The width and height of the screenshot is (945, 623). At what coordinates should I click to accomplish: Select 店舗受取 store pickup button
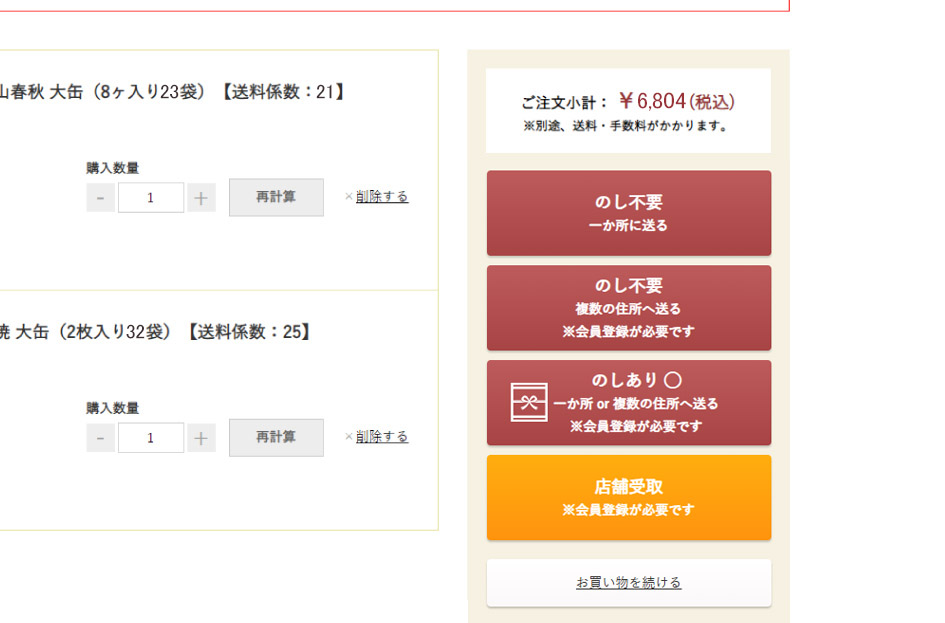coord(628,497)
